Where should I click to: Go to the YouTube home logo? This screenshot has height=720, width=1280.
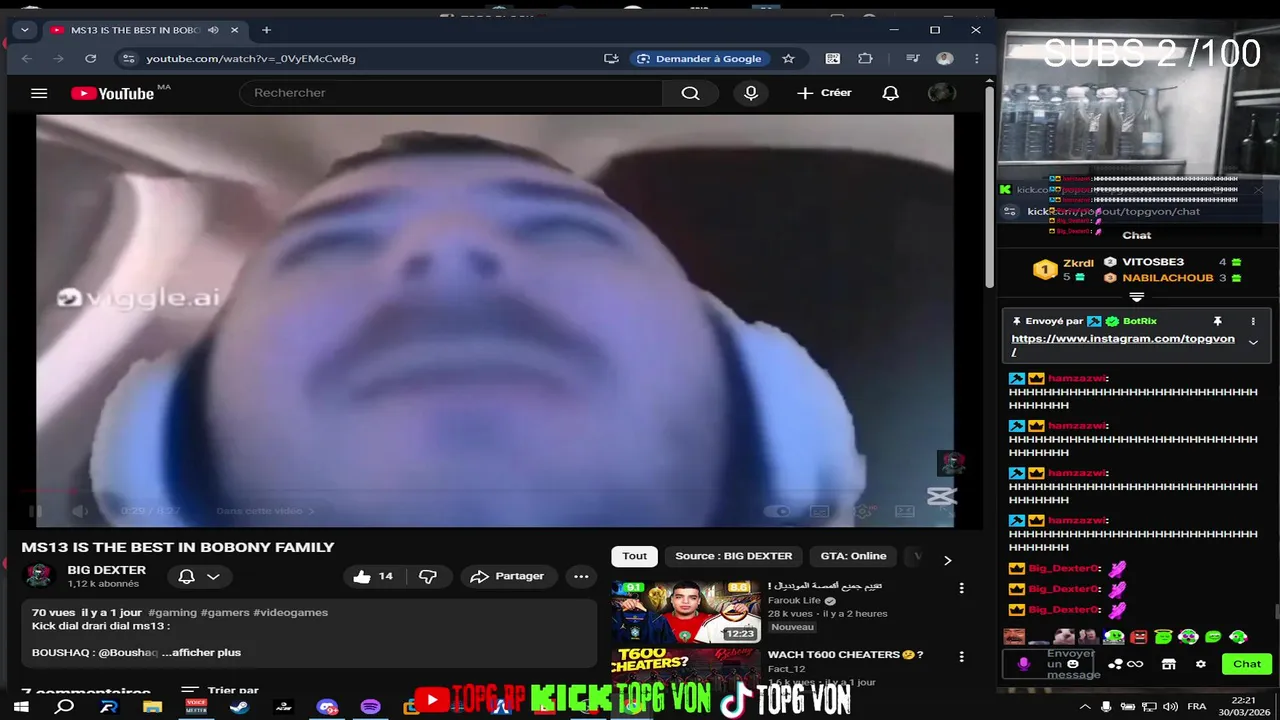pyautogui.click(x=112, y=93)
